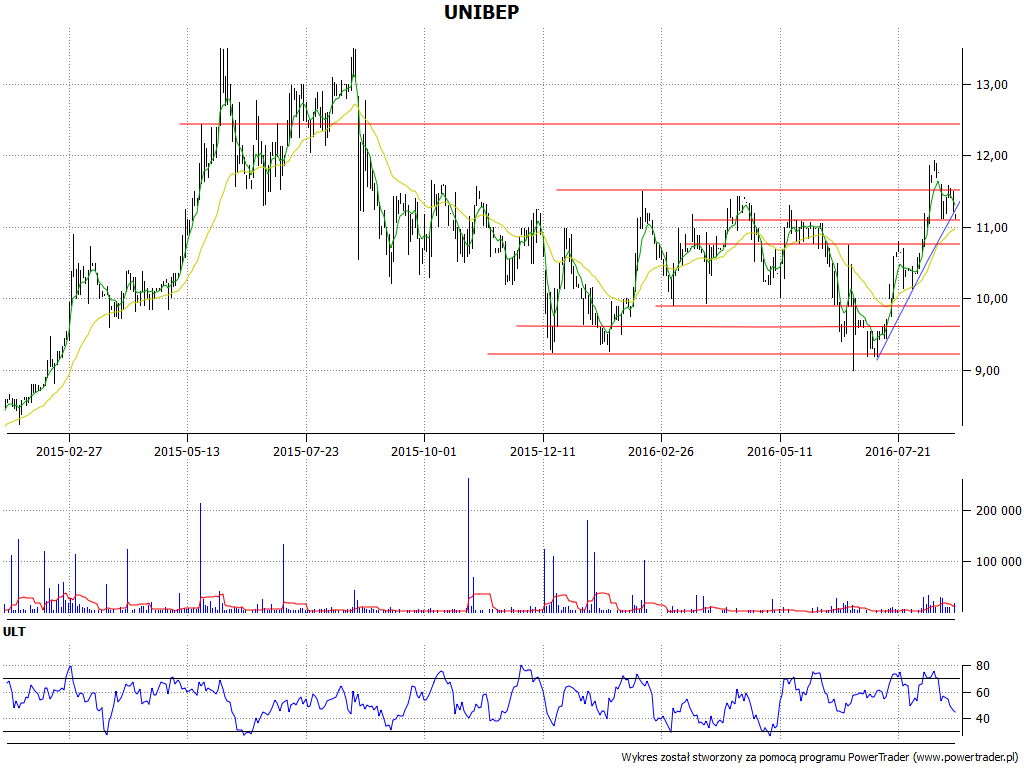Click the 13,00 price axis label
1024x768 pixels.
tap(992, 85)
